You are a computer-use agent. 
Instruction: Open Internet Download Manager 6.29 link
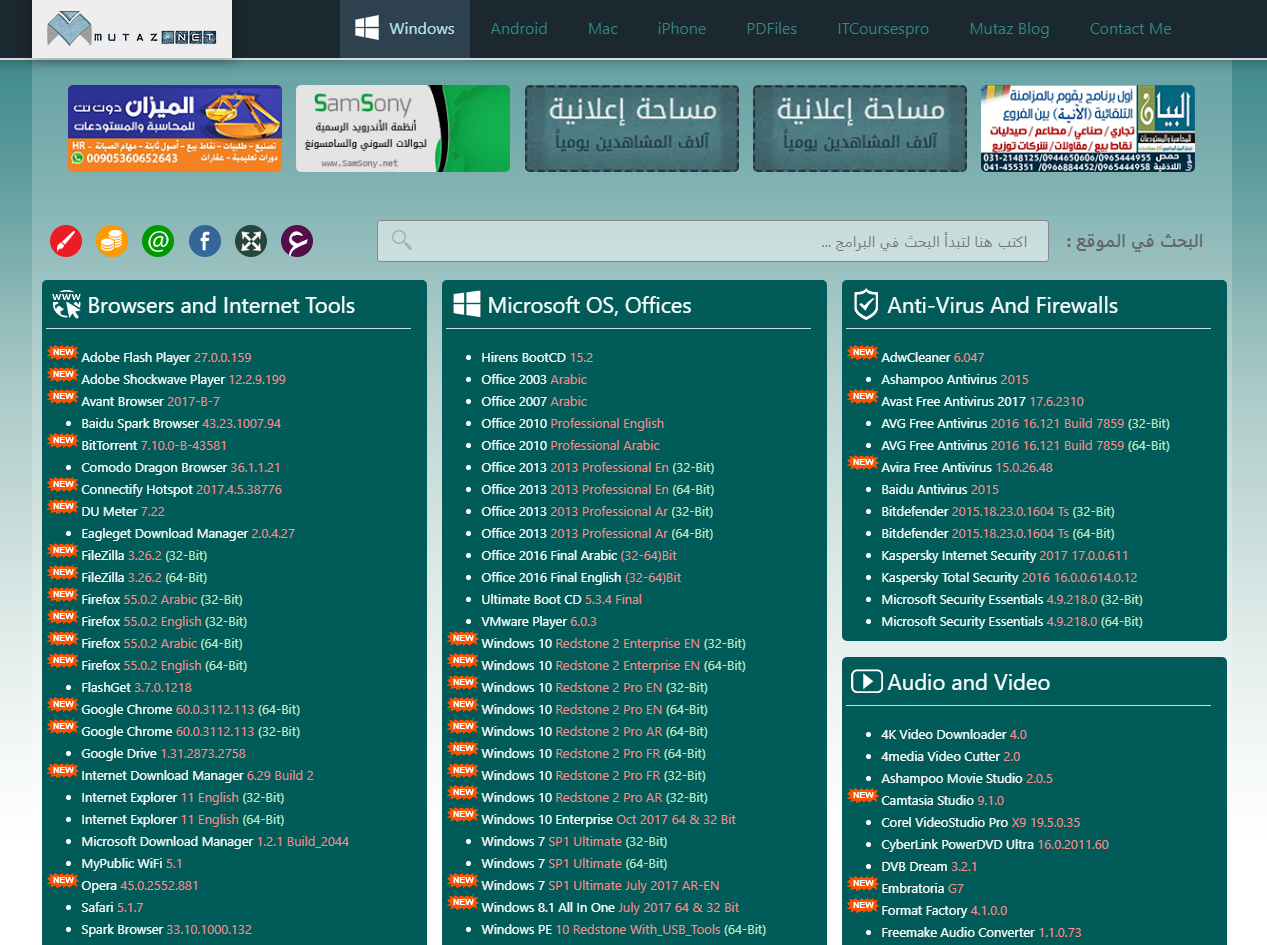pyautogui.click(x=198, y=775)
